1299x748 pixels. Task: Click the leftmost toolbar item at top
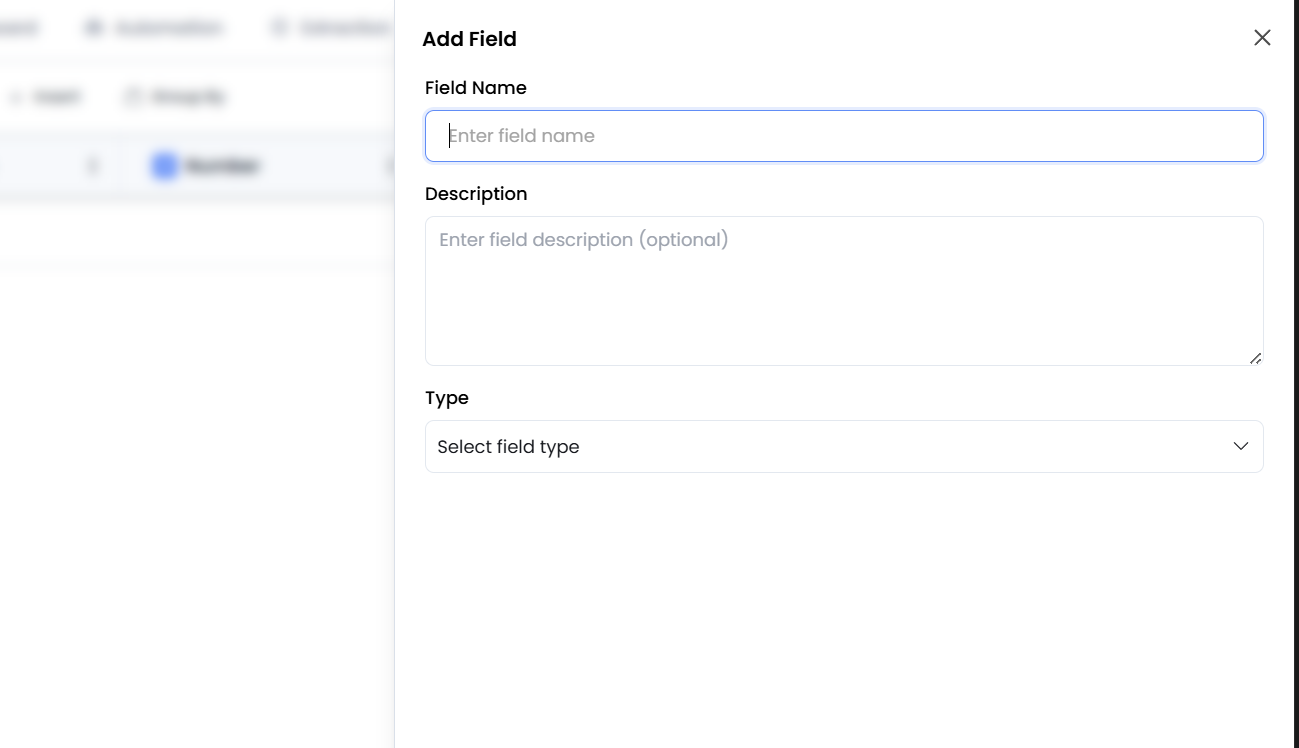coord(18,27)
